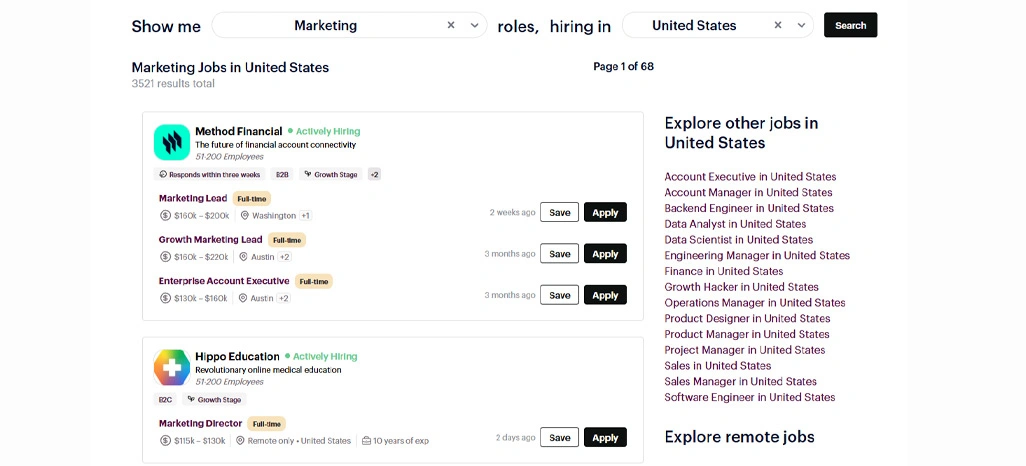Screen dimensions: 1026x466
Task: Apply to the Marketing Lead job
Action: [605, 212]
